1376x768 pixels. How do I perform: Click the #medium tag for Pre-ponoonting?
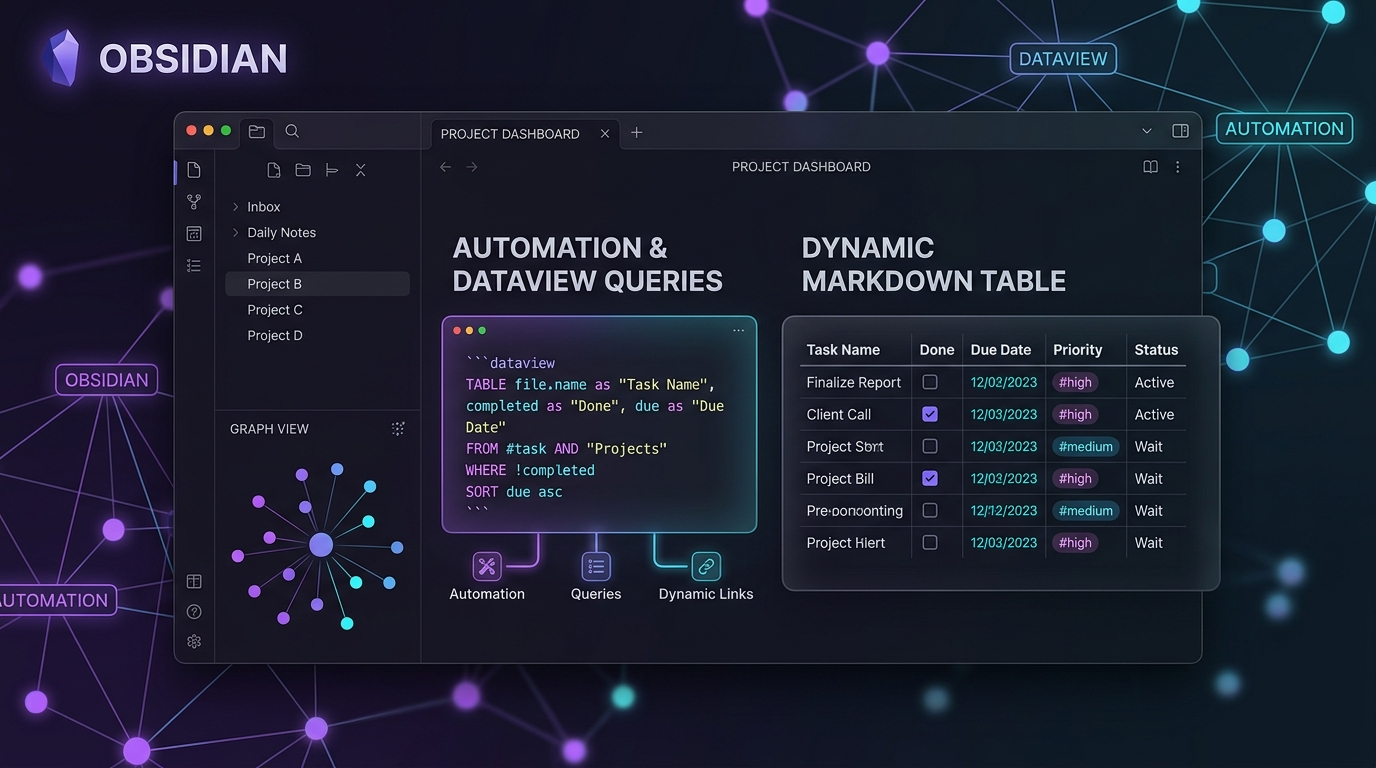[1086, 510]
